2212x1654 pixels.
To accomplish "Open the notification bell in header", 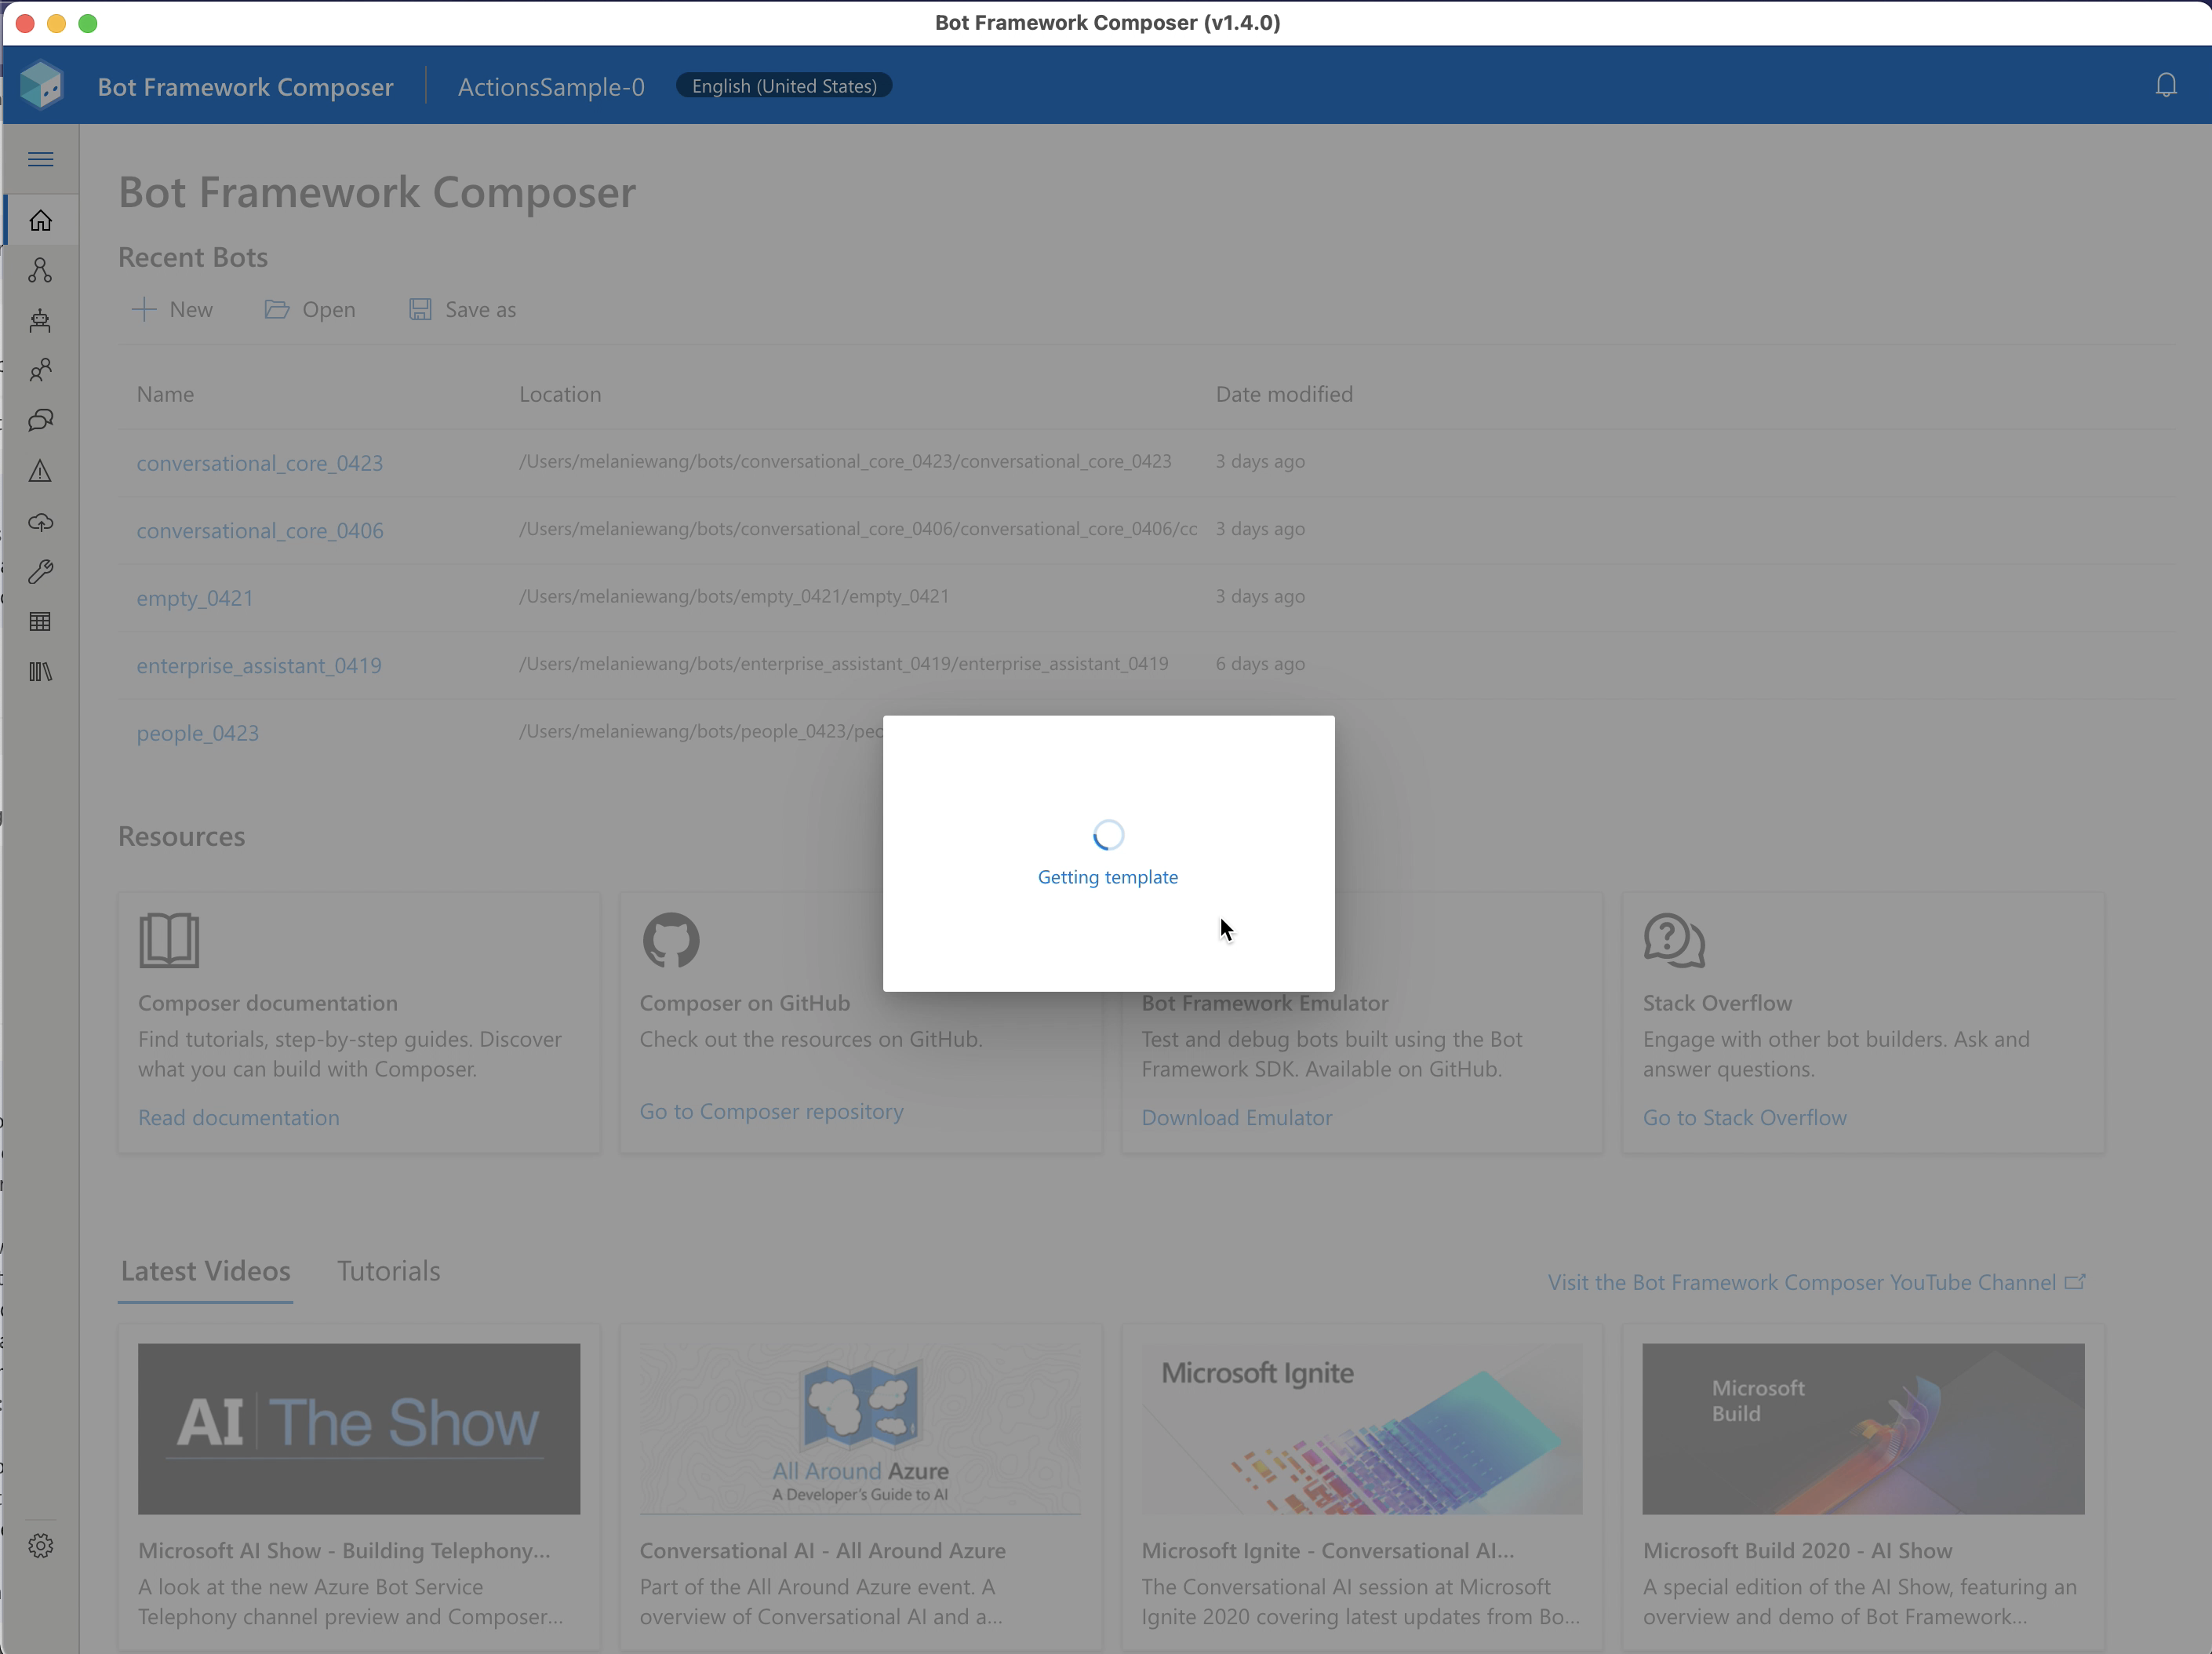I will 2166,85.
